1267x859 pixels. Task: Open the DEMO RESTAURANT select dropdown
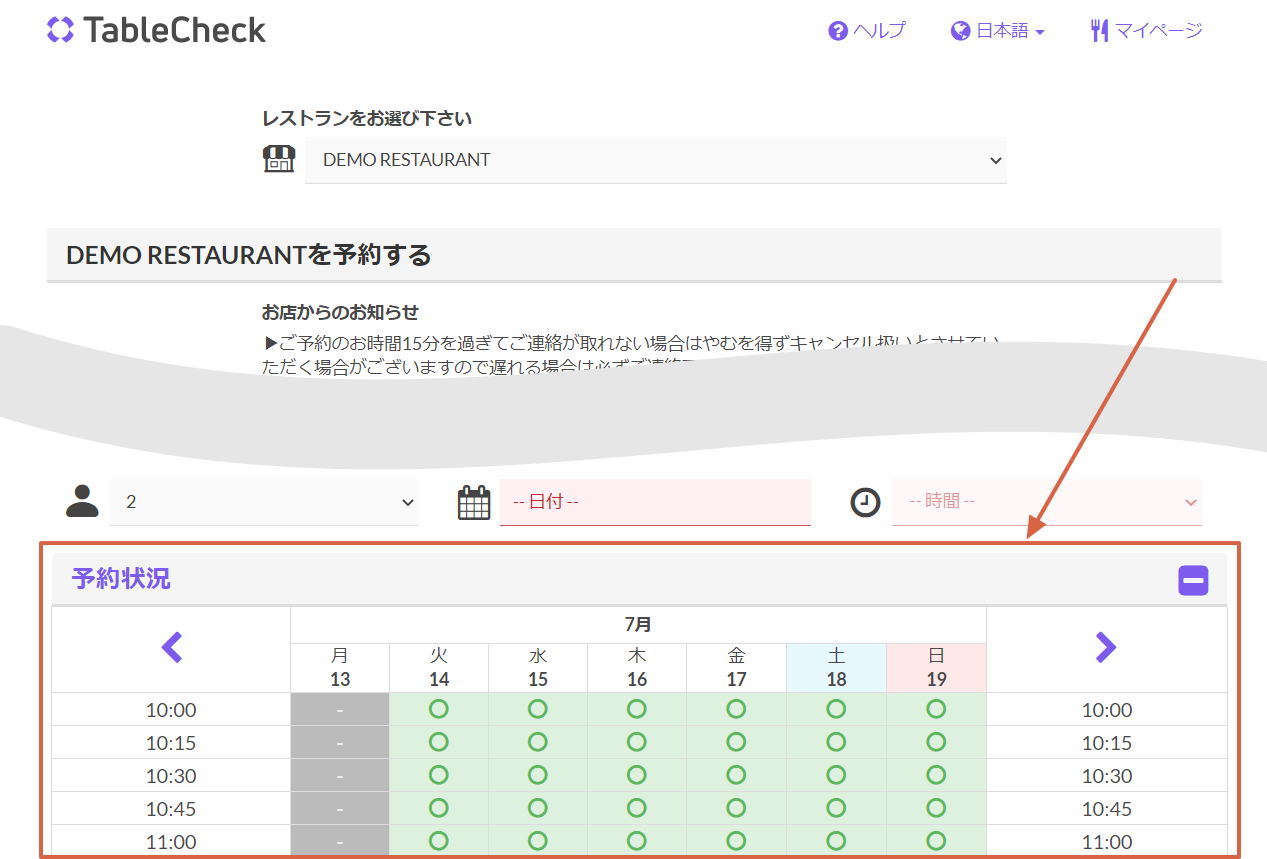(656, 160)
